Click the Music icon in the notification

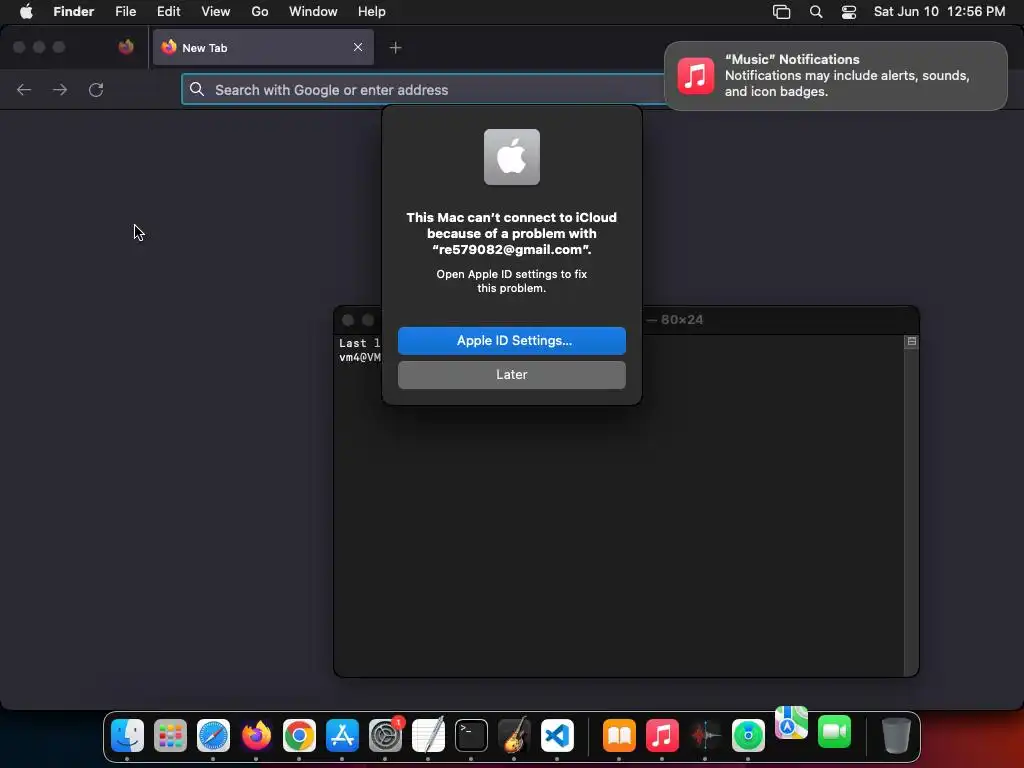pyautogui.click(x=696, y=76)
